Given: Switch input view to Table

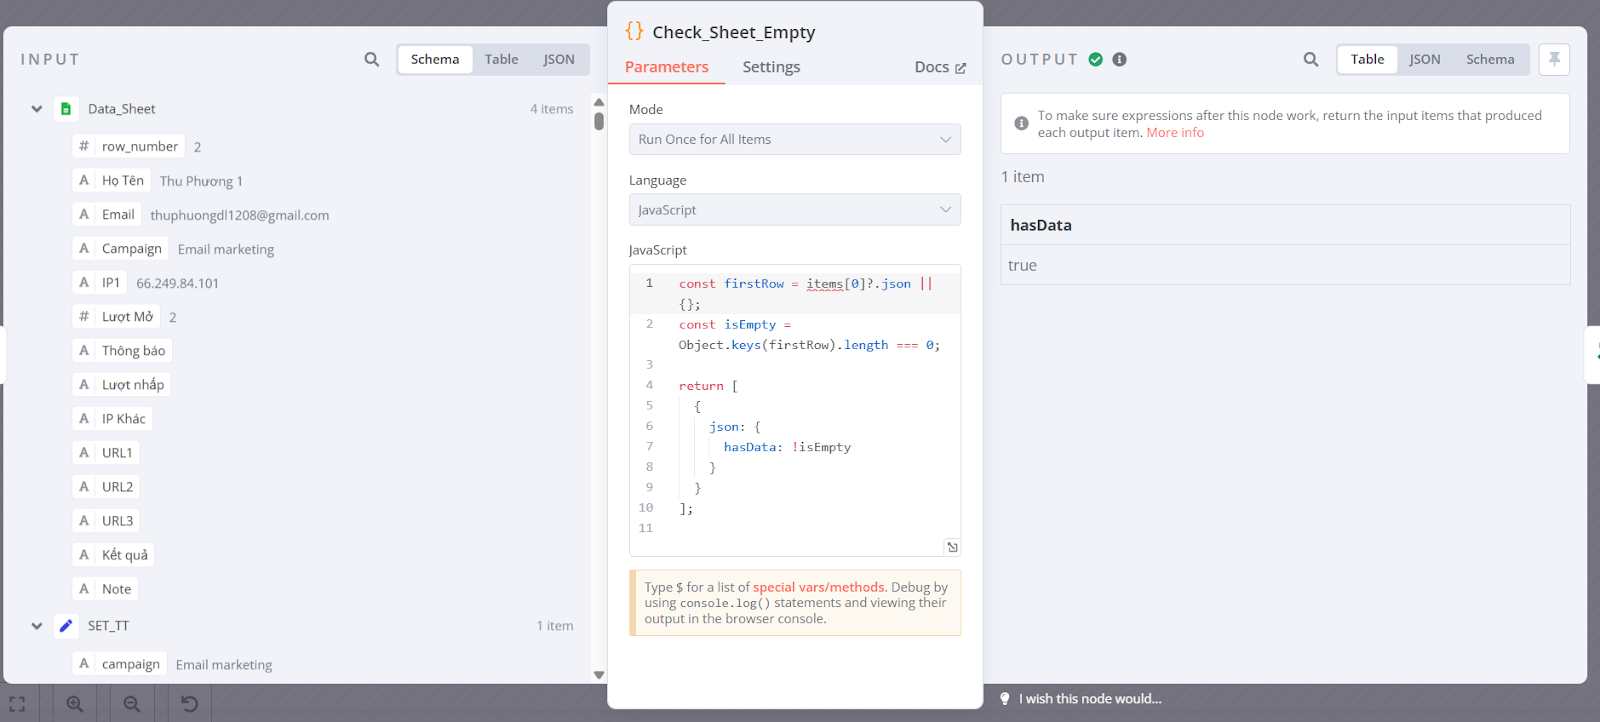Looking at the screenshot, I should pos(502,59).
